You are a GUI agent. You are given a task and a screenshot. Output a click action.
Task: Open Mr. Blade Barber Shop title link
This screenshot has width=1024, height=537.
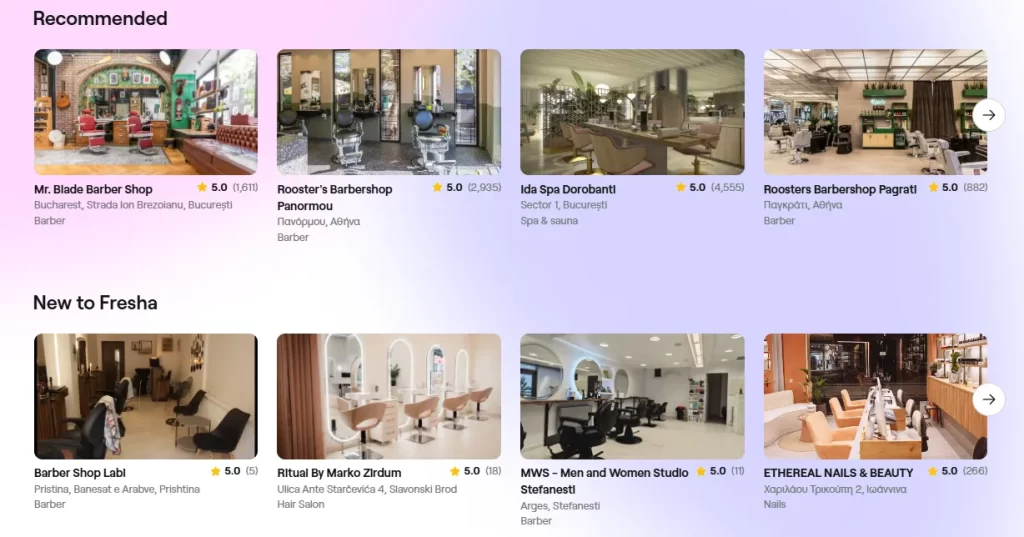[x=93, y=189]
